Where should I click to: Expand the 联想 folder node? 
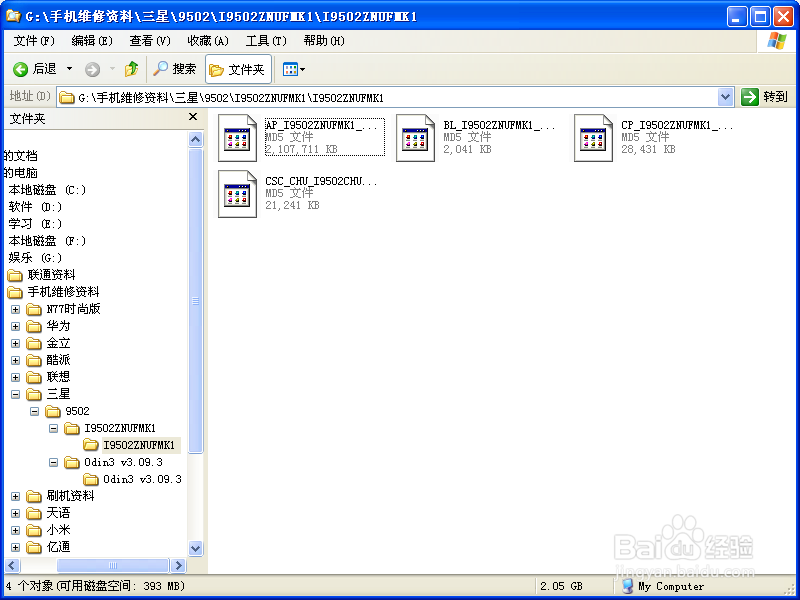click(15, 377)
